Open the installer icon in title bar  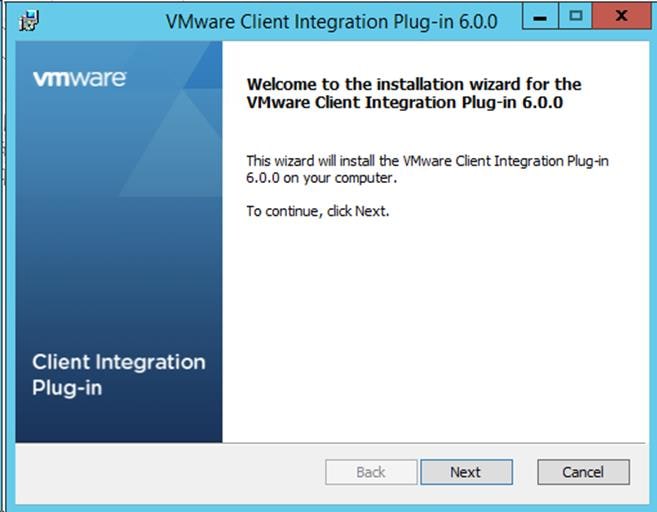tap(29, 21)
